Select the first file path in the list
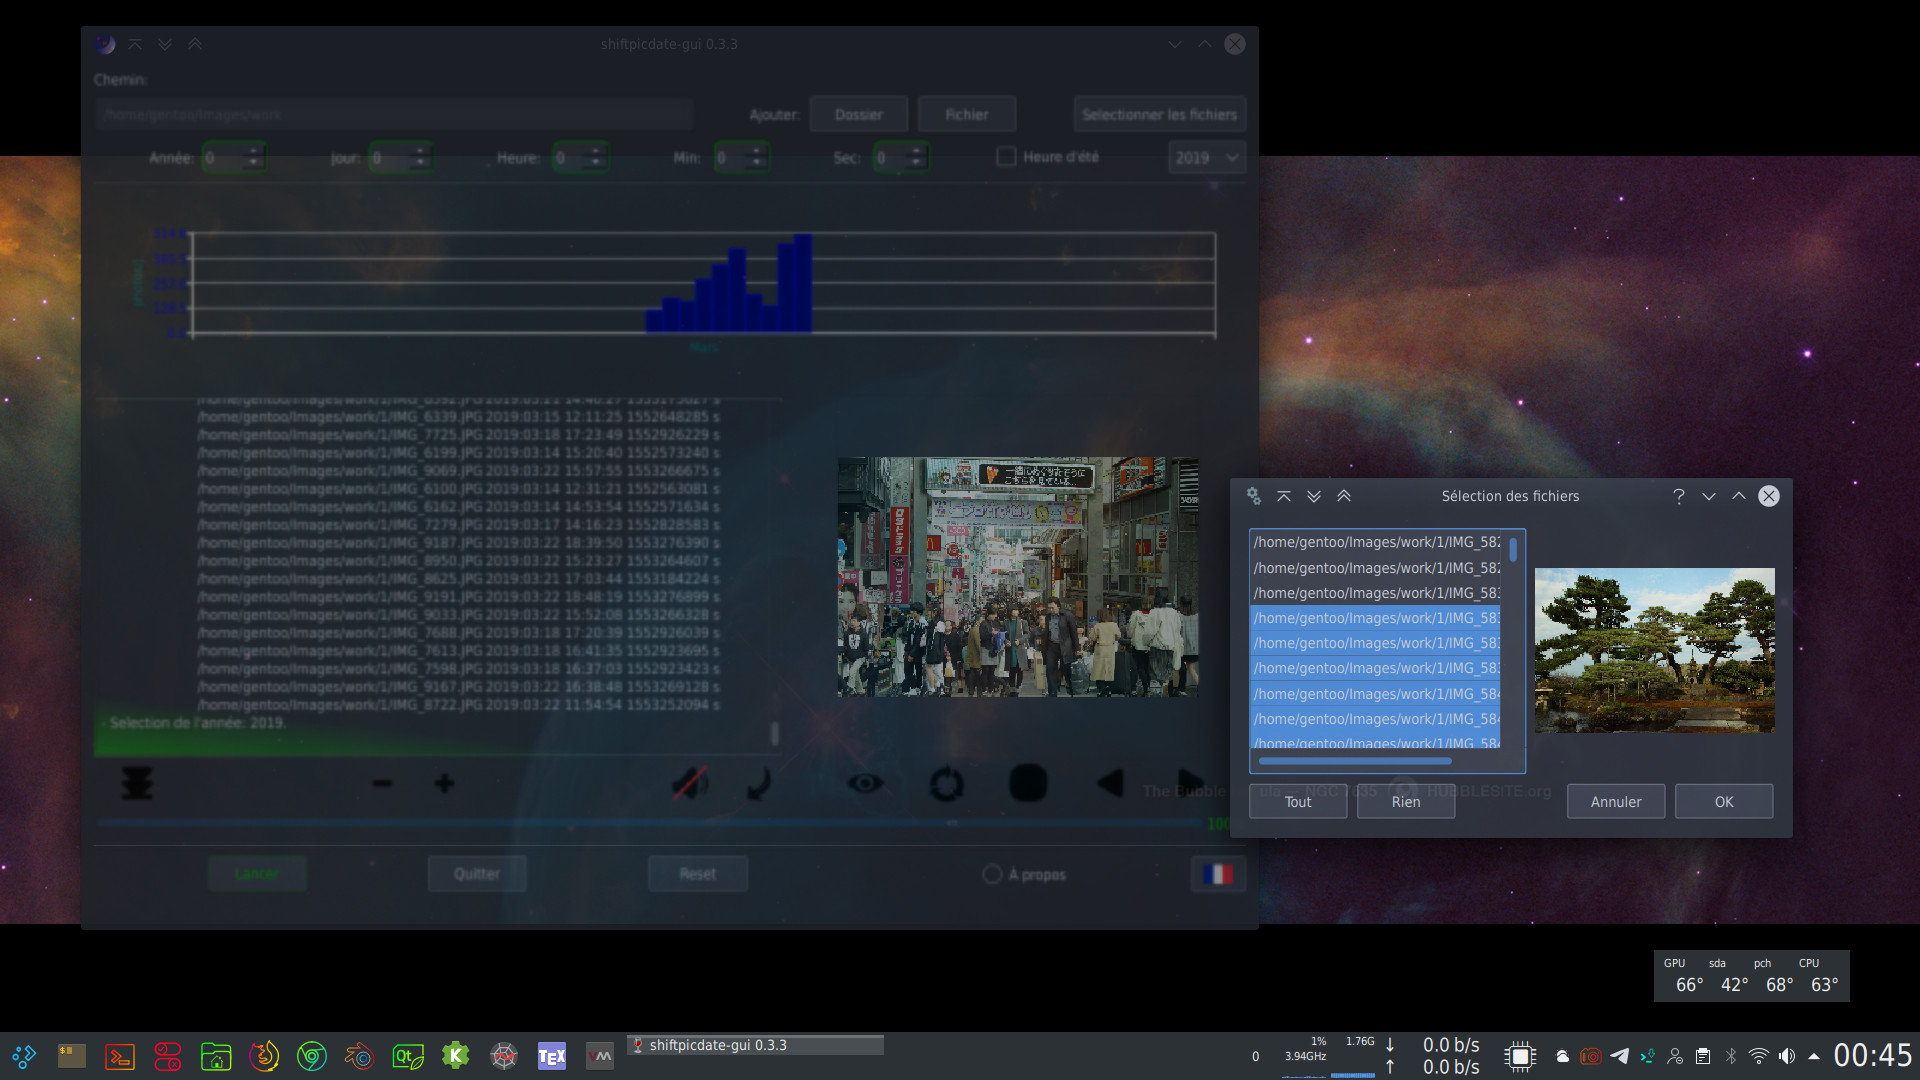This screenshot has height=1080, width=1920. (x=1375, y=542)
